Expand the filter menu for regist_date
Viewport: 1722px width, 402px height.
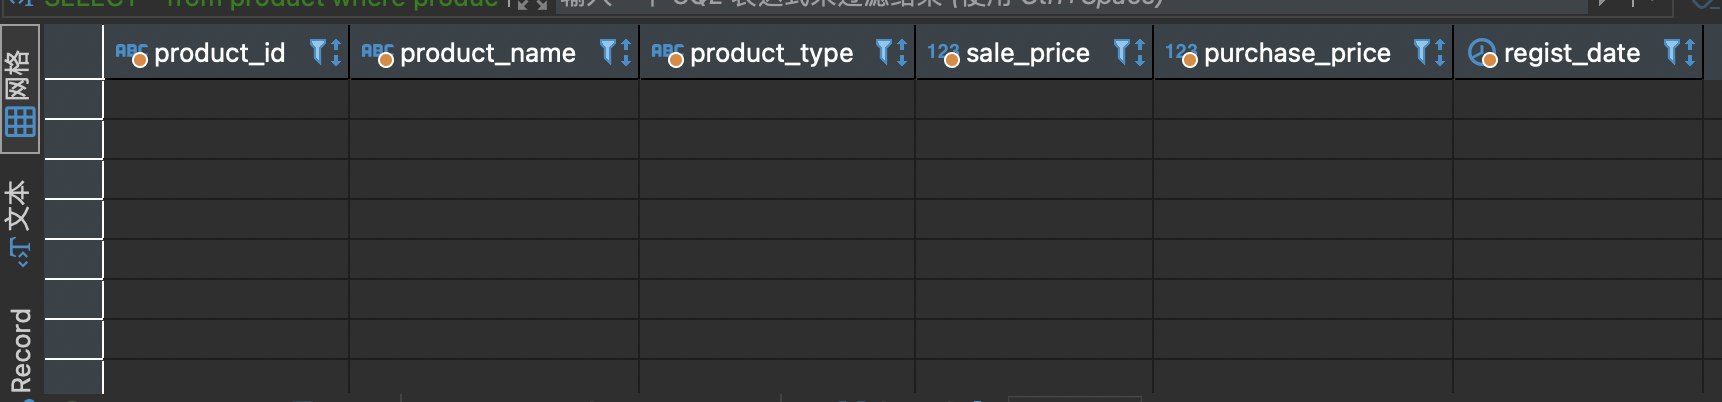tap(1672, 51)
